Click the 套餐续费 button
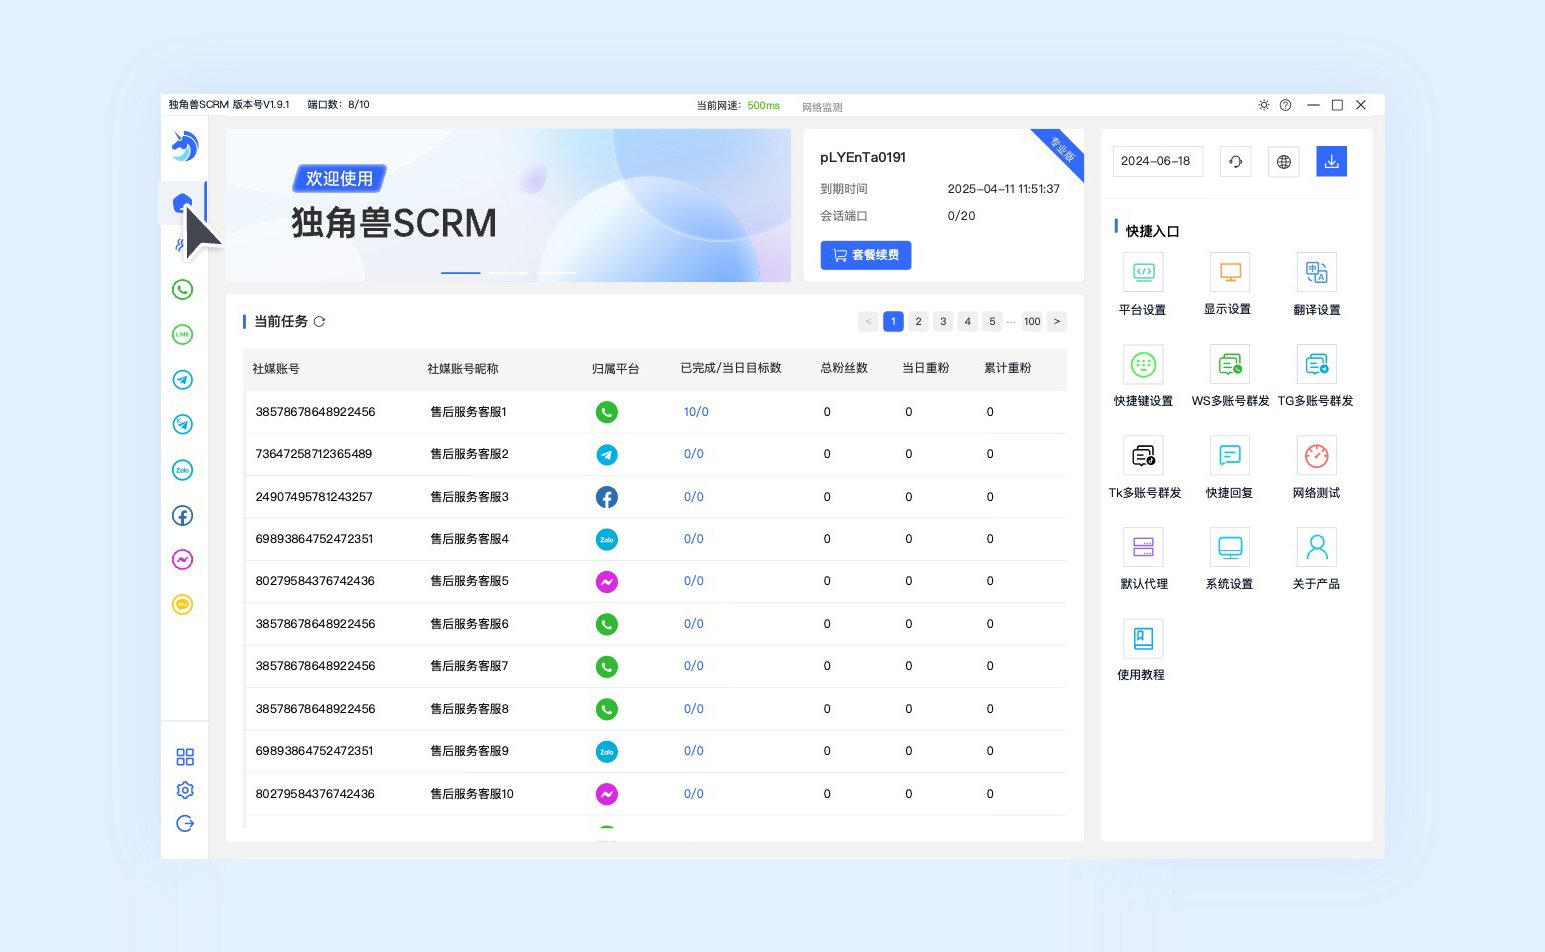The width and height of the screenshot is (1545, 952). [x=866, y=255]
